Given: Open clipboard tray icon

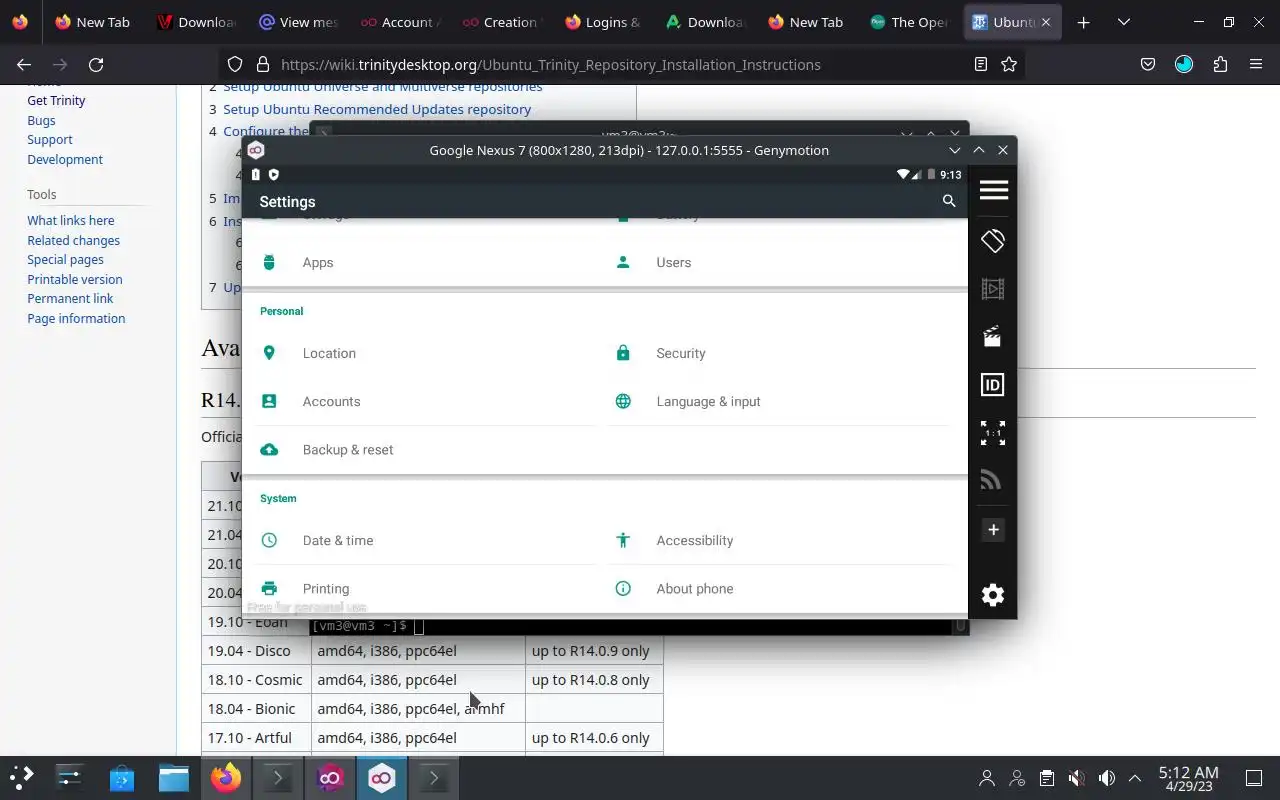Looking at the screenshot, I should [1046, 778].
